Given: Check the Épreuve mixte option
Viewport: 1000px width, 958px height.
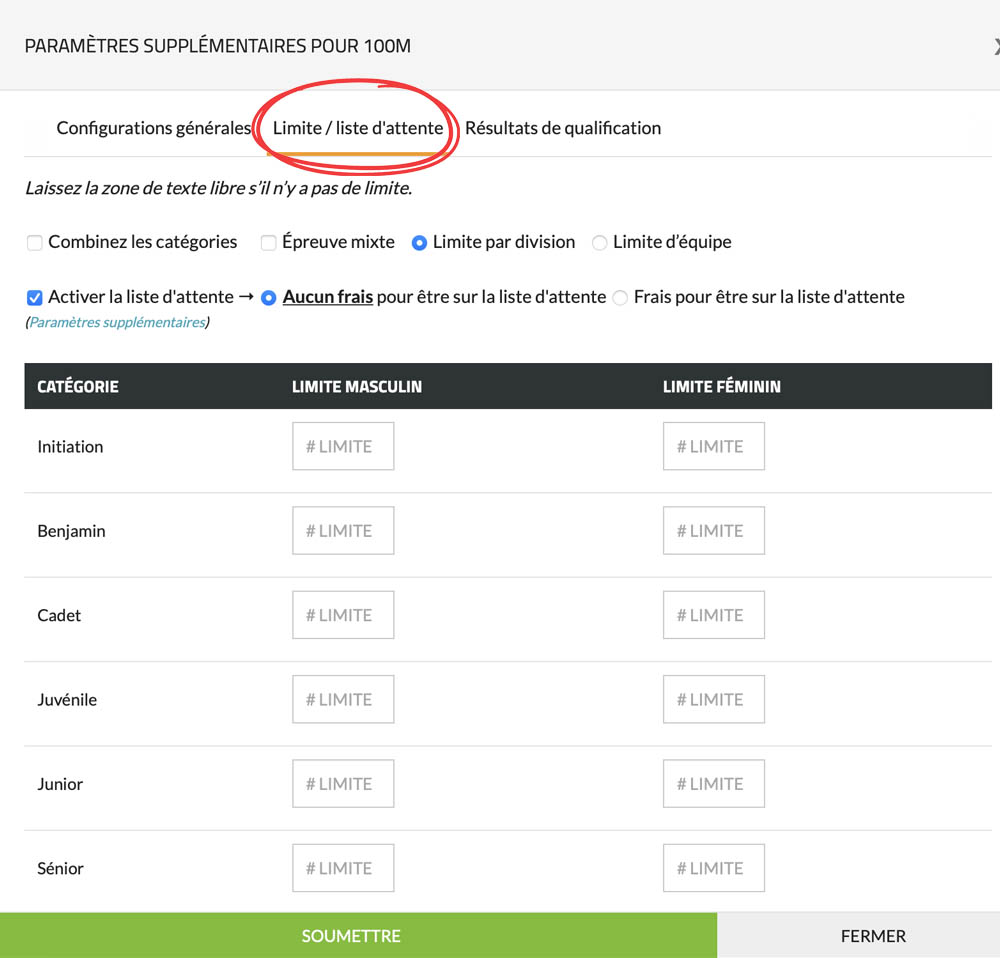Looking at the screenshot, I should tap(268, 242).
